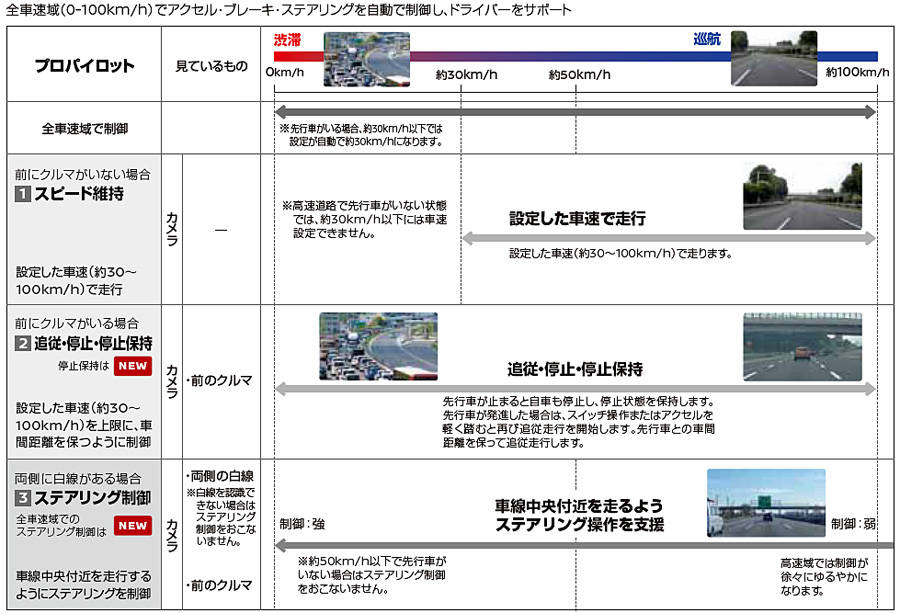Screen dimensions: 900x613
Task: Click the NEW badge beside ステアリング制御は
Action: [x=133, y=525]
